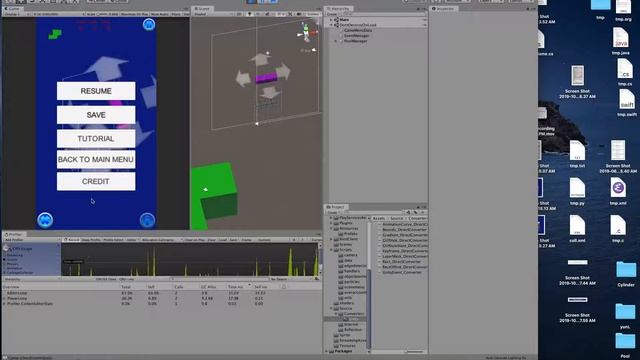Expand the Packages folder in Project tree

coord(327,351)
